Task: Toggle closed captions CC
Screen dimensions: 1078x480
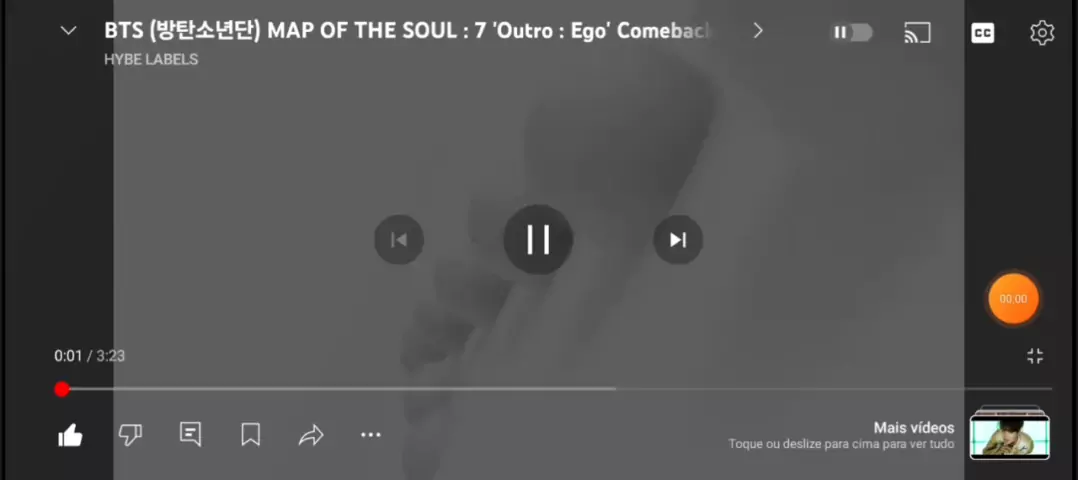Action: (982, 32)
